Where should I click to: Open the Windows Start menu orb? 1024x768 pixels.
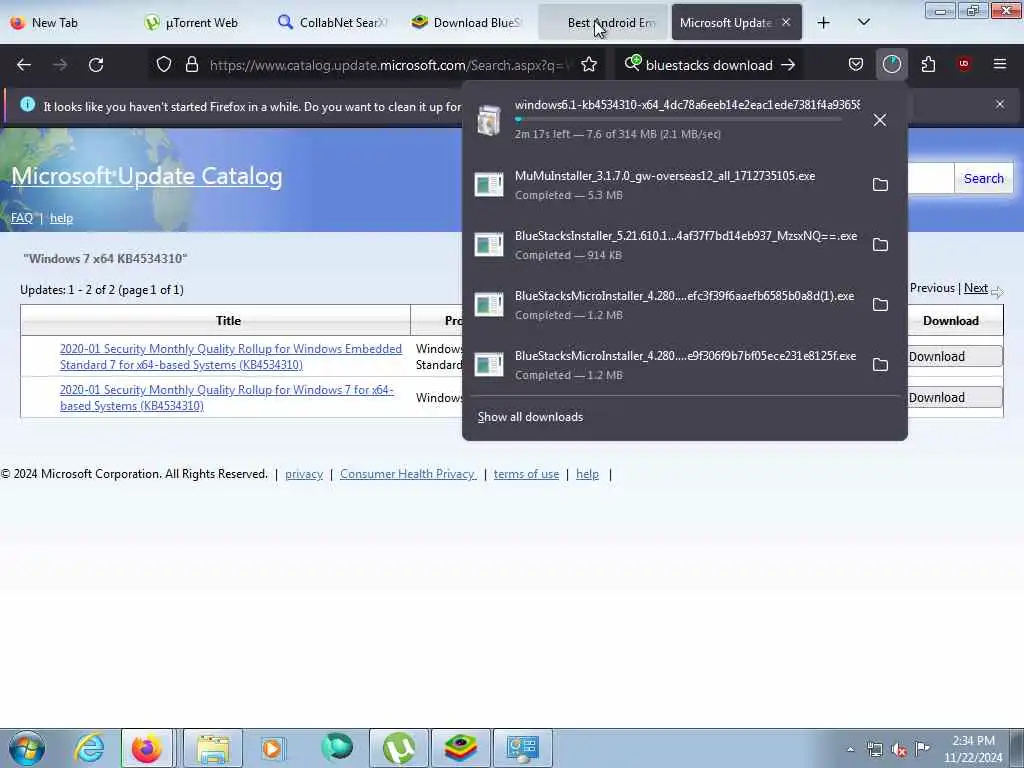click(27, 748)
